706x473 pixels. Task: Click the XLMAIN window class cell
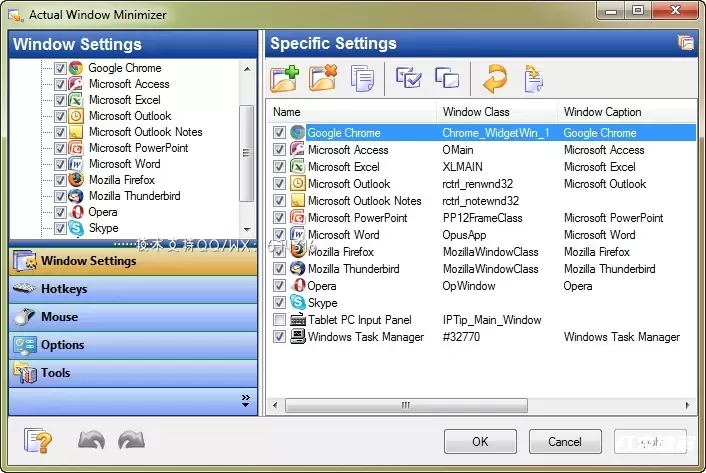[x=462, y=167]
